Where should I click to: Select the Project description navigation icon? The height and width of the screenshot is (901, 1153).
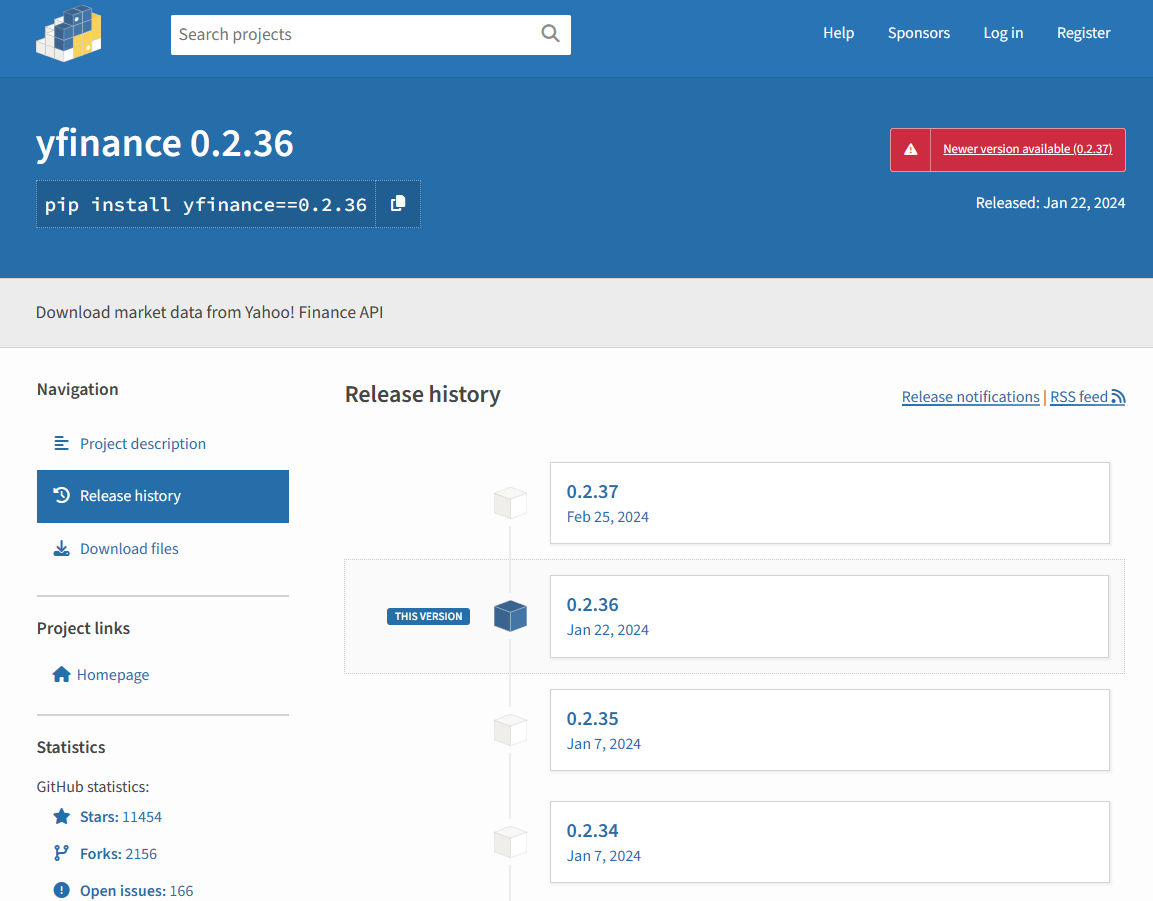(61, 442)
